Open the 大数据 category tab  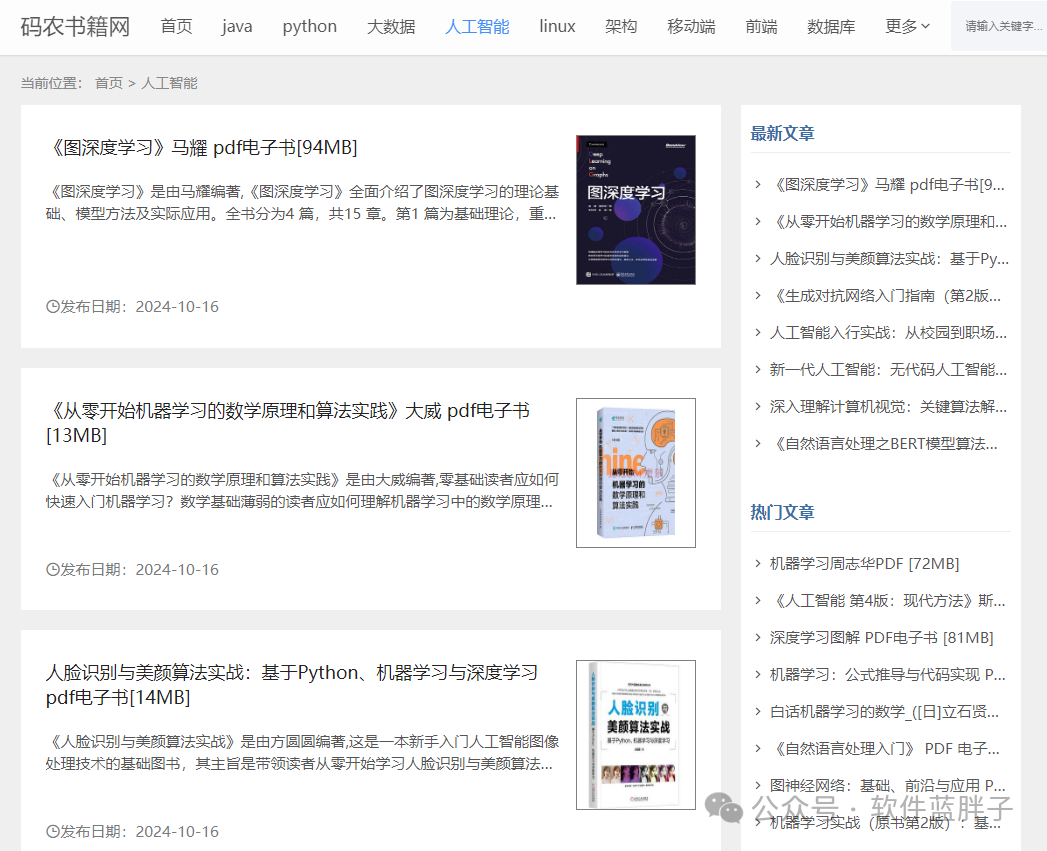391,27
